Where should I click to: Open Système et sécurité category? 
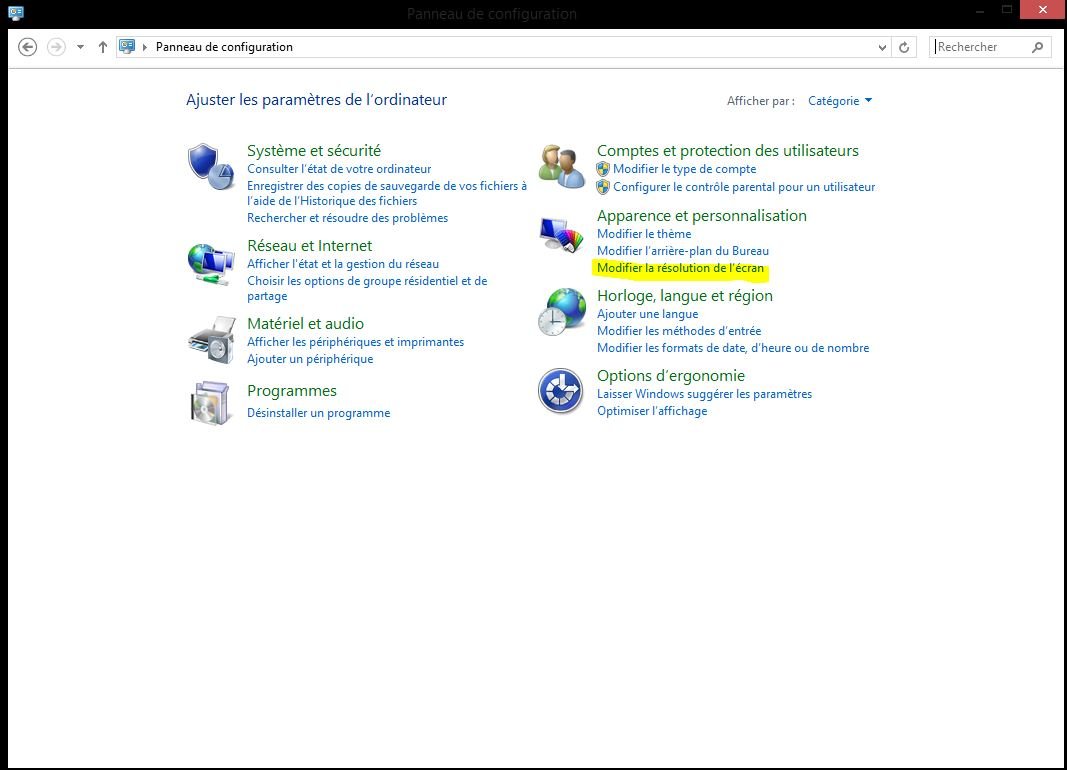(314, 150)
